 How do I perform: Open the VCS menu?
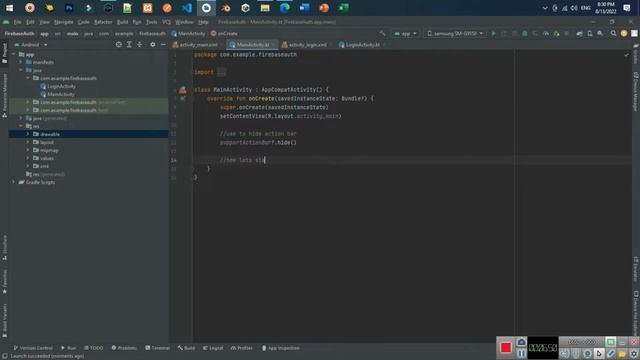coord(167,22)
